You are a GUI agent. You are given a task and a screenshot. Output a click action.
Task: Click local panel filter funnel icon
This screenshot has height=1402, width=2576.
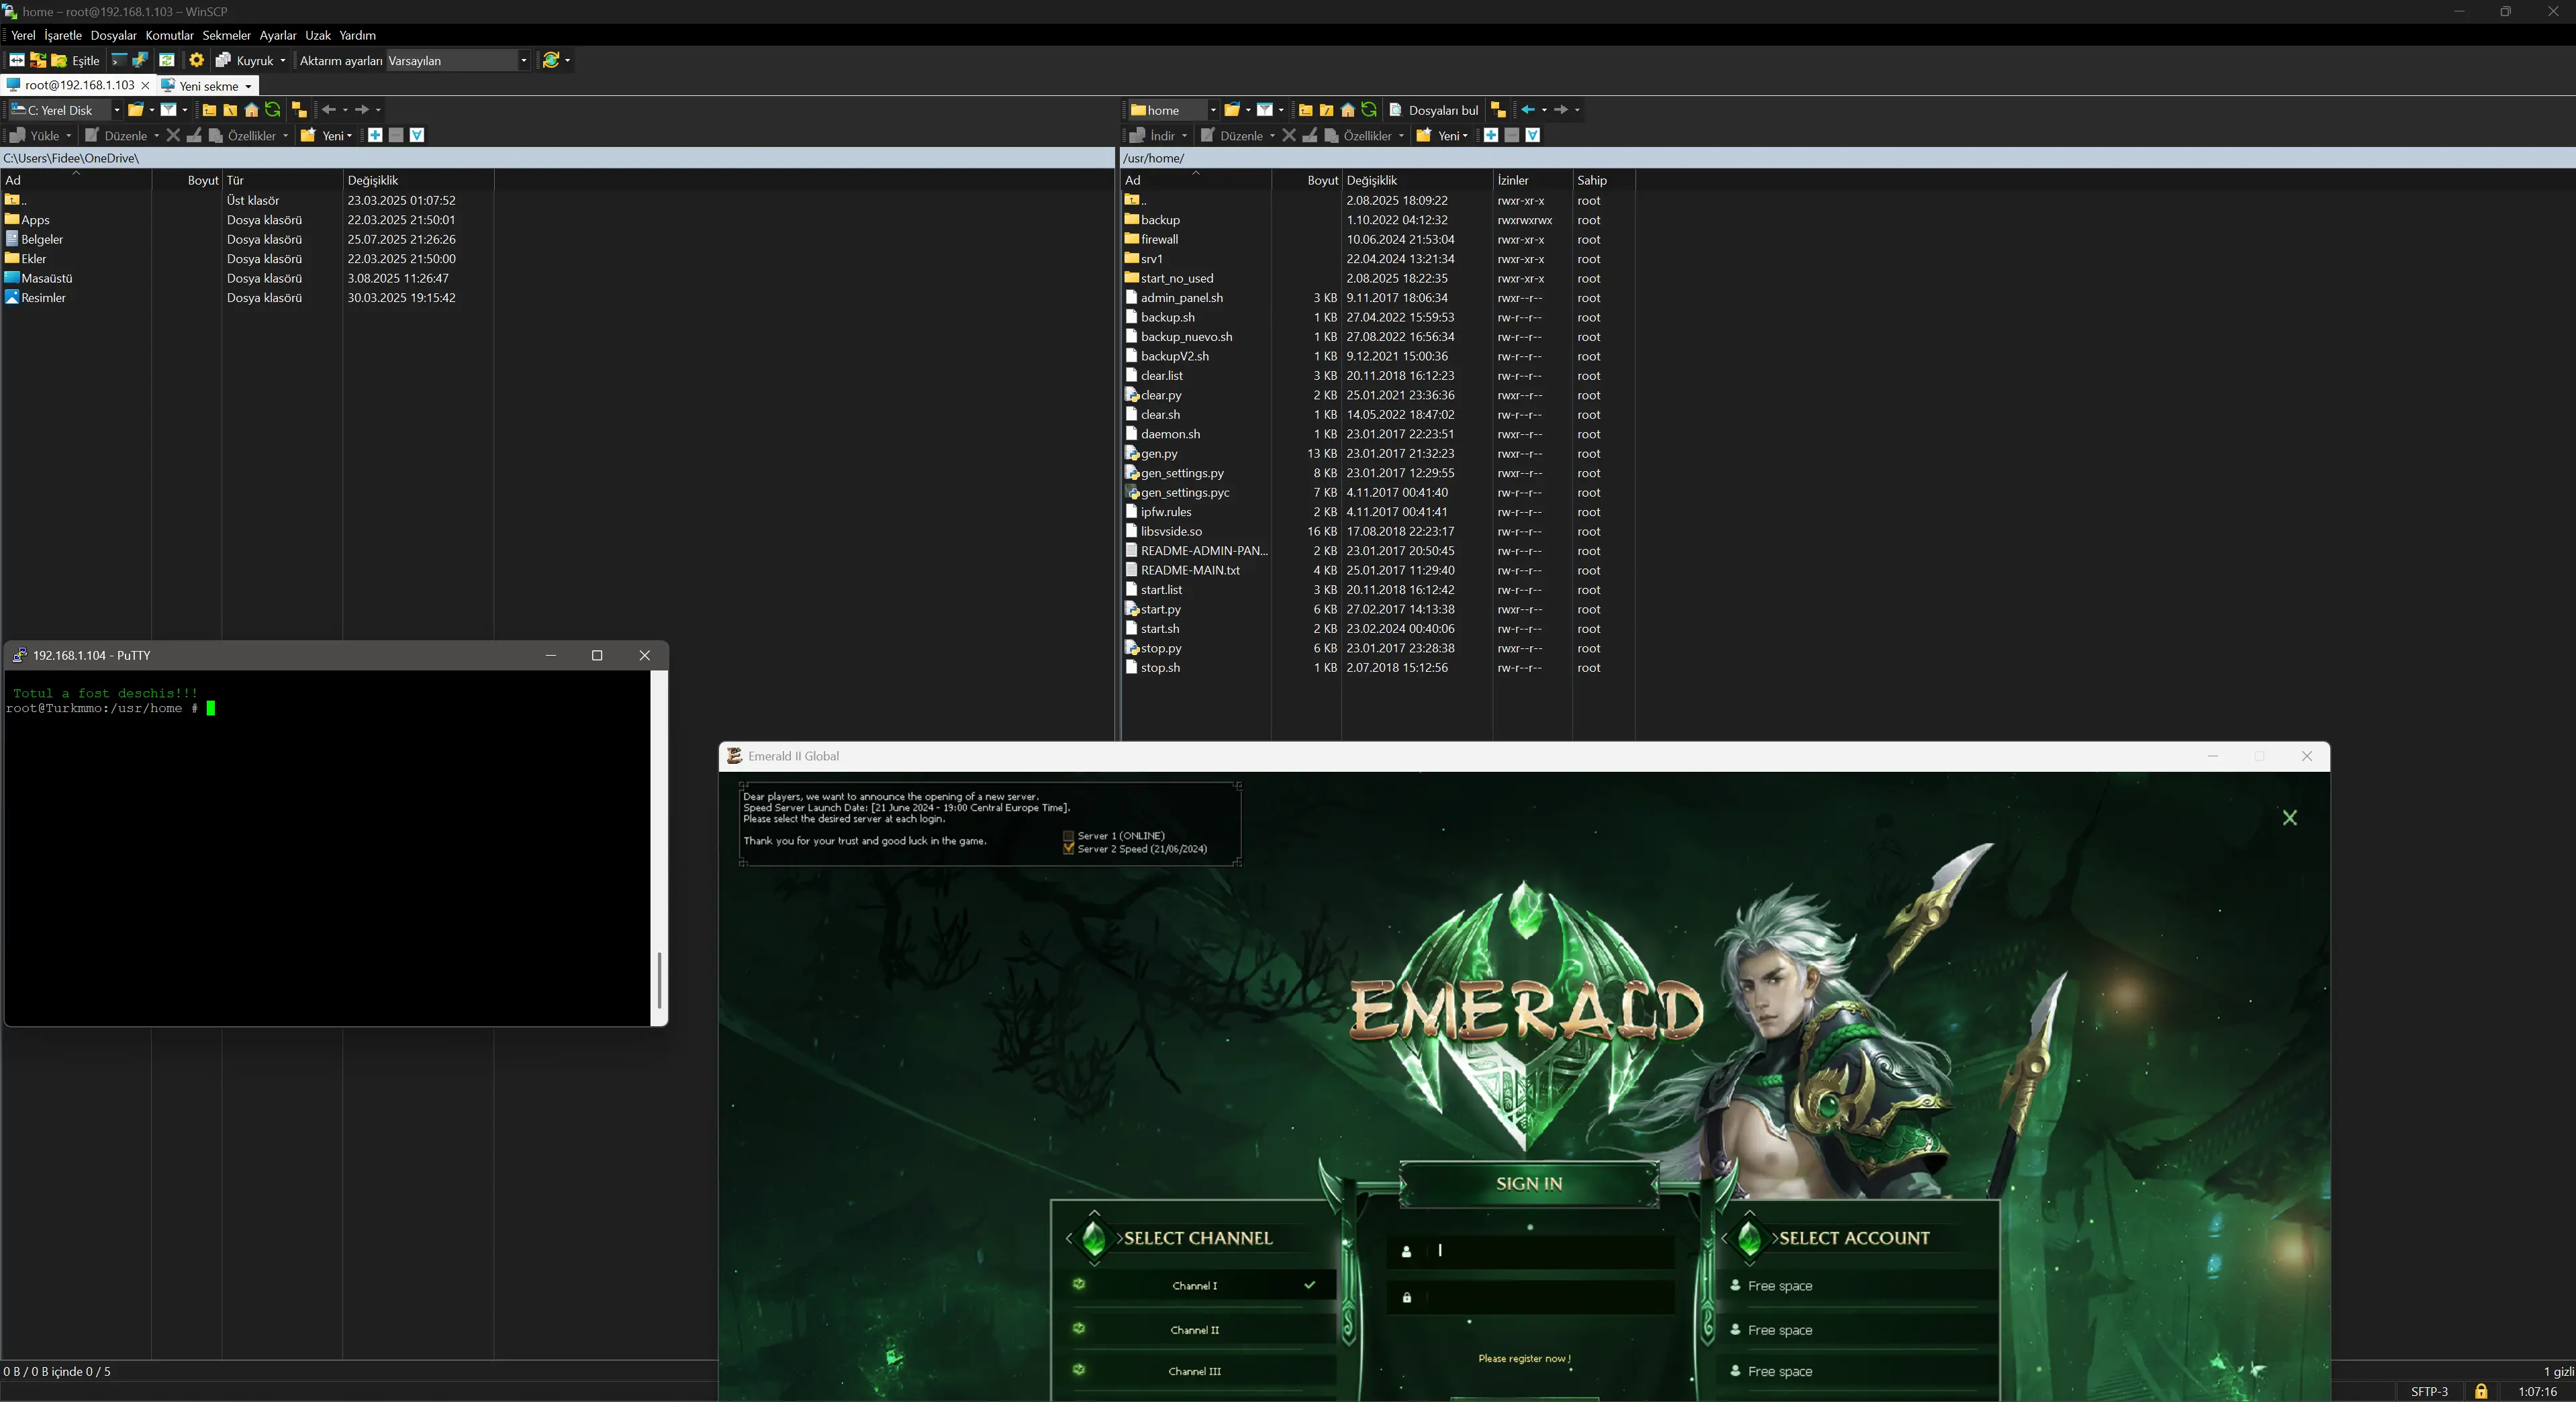pyautogui.click(x=169, y=110)
